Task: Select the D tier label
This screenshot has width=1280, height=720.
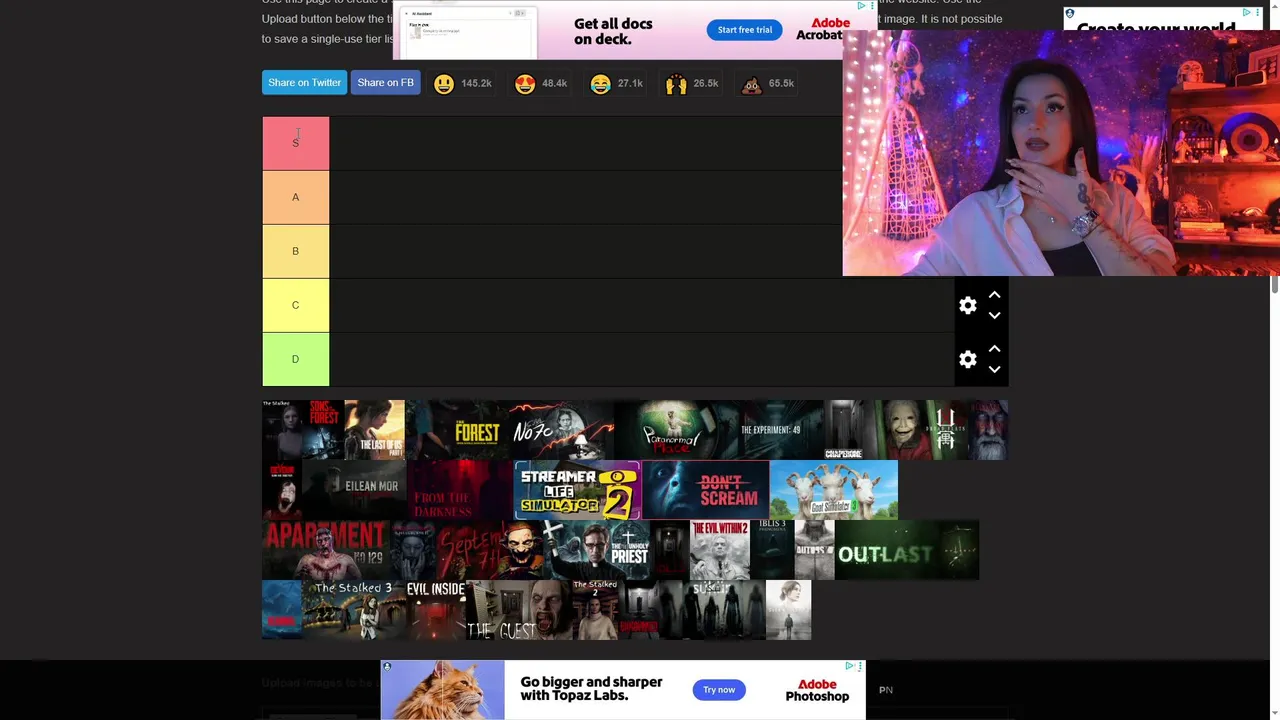Action: click(295, 359)
